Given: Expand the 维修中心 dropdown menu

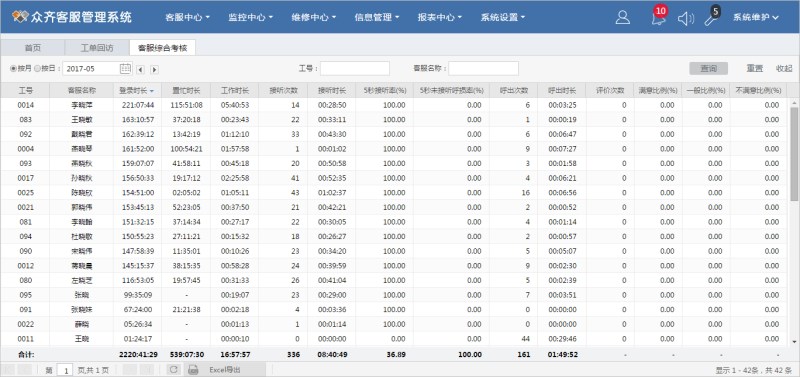Looking at the screenshot, I should (x=314, y=17).
